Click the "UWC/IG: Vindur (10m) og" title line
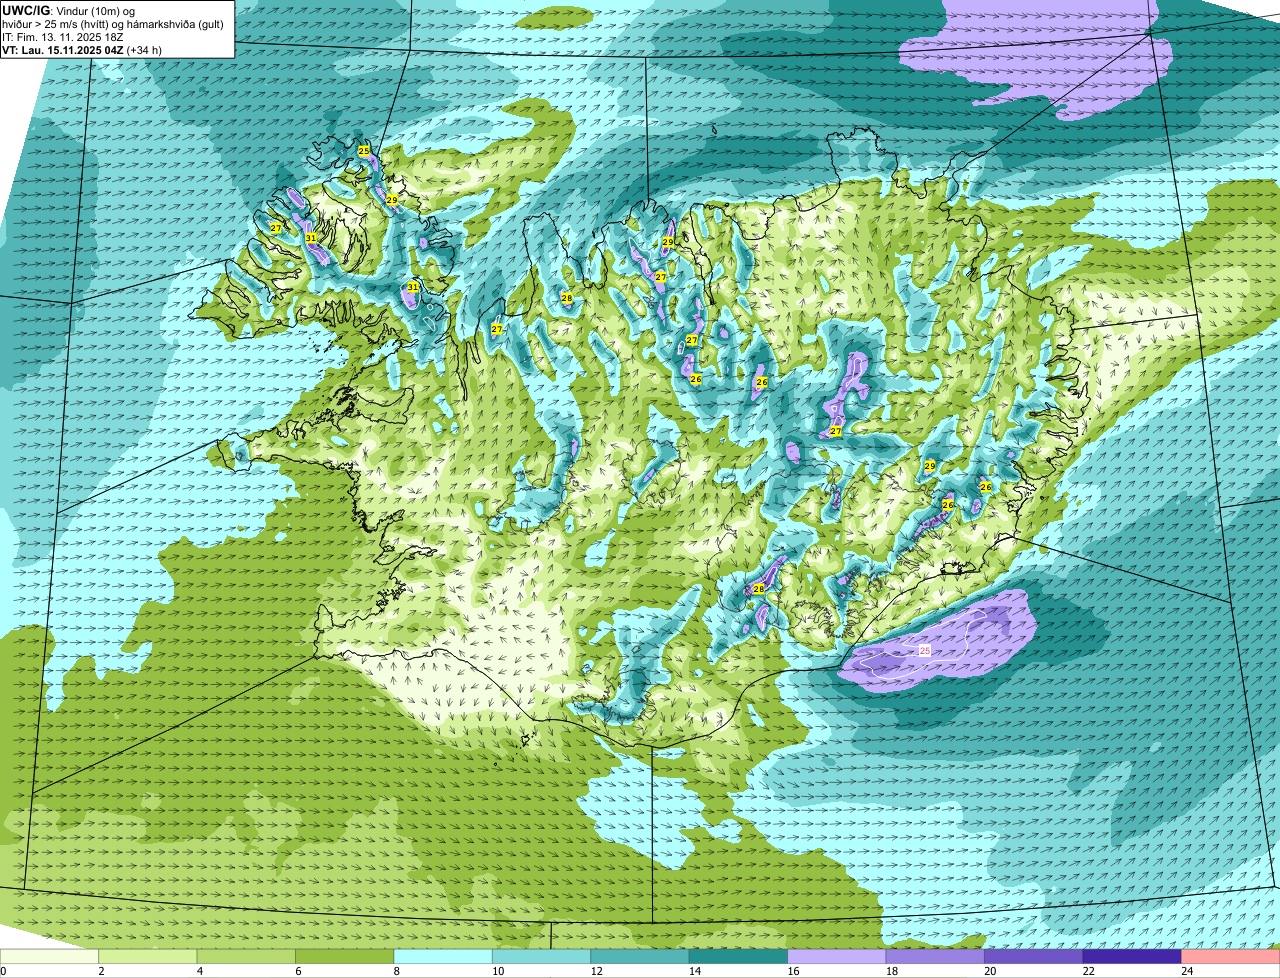This screenshot has width=1280, height=978. 68,10
